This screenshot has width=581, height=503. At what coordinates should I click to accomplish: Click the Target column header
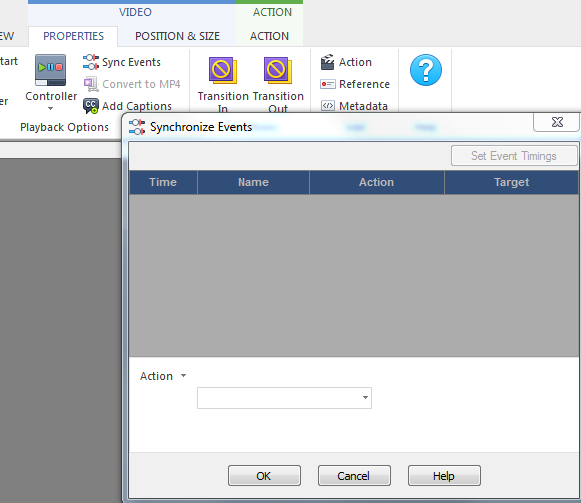511,182
